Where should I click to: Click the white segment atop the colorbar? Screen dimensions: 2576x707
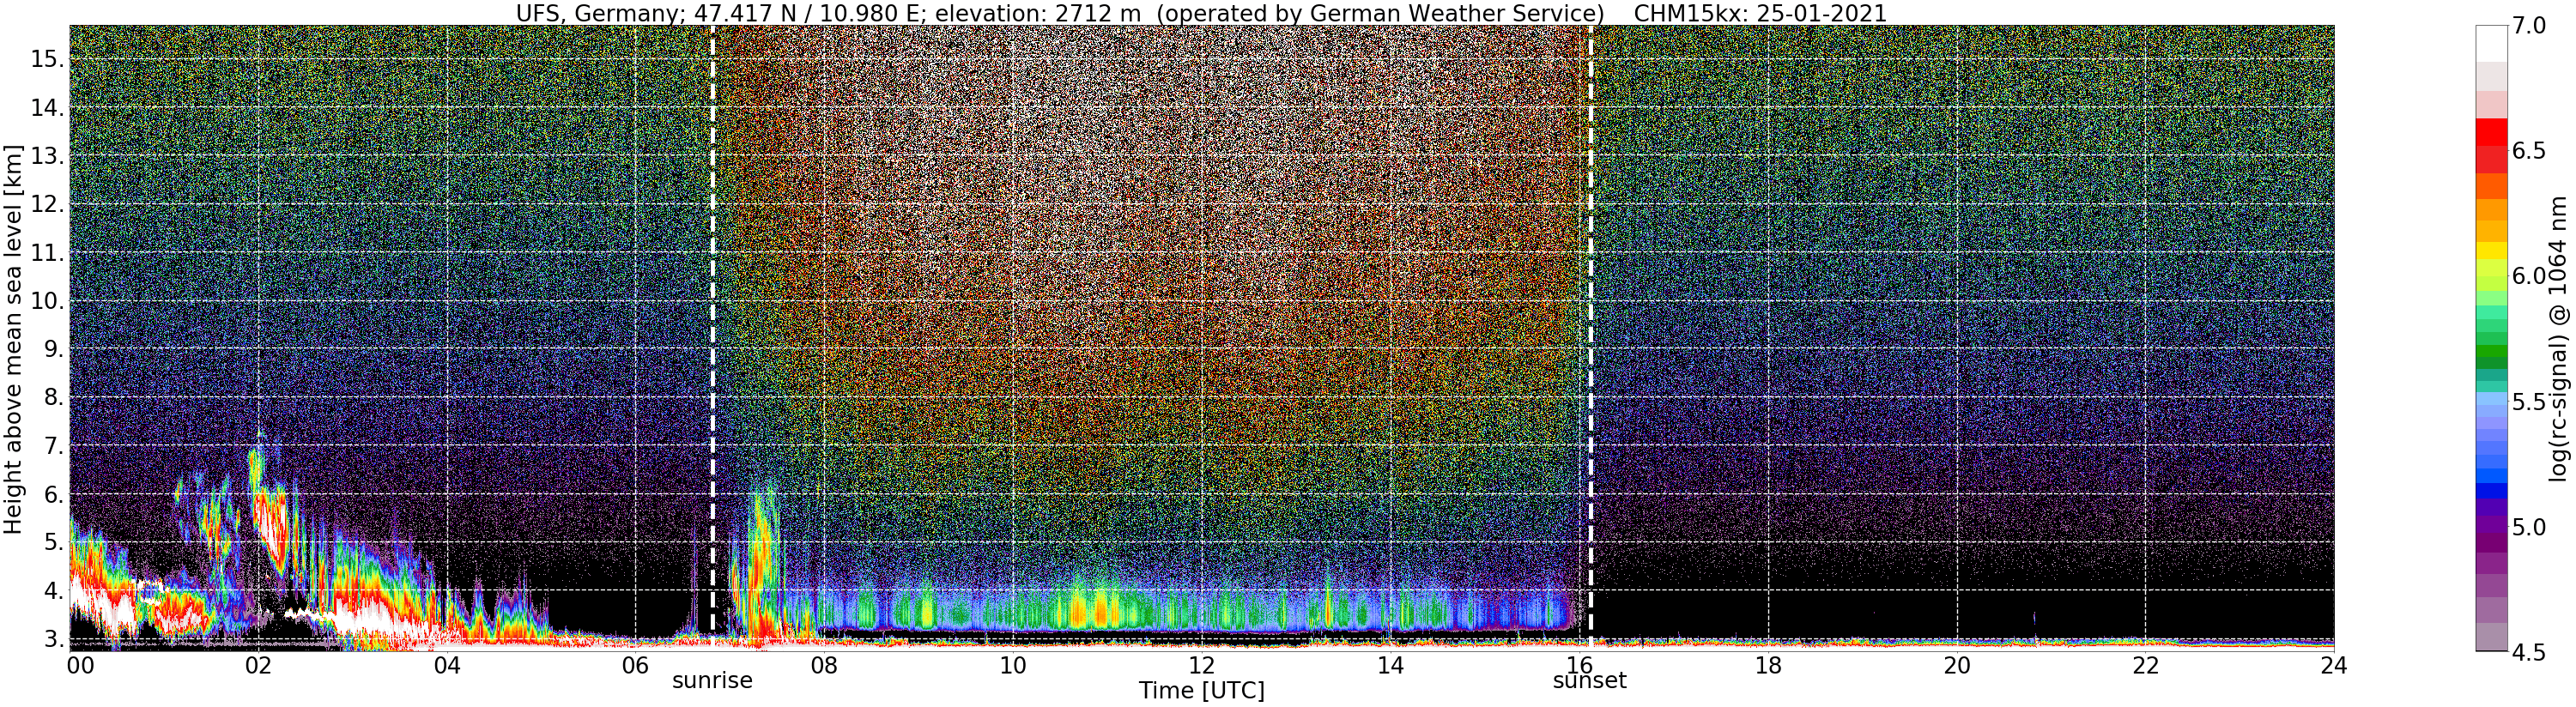click(x=2491, y=44)
